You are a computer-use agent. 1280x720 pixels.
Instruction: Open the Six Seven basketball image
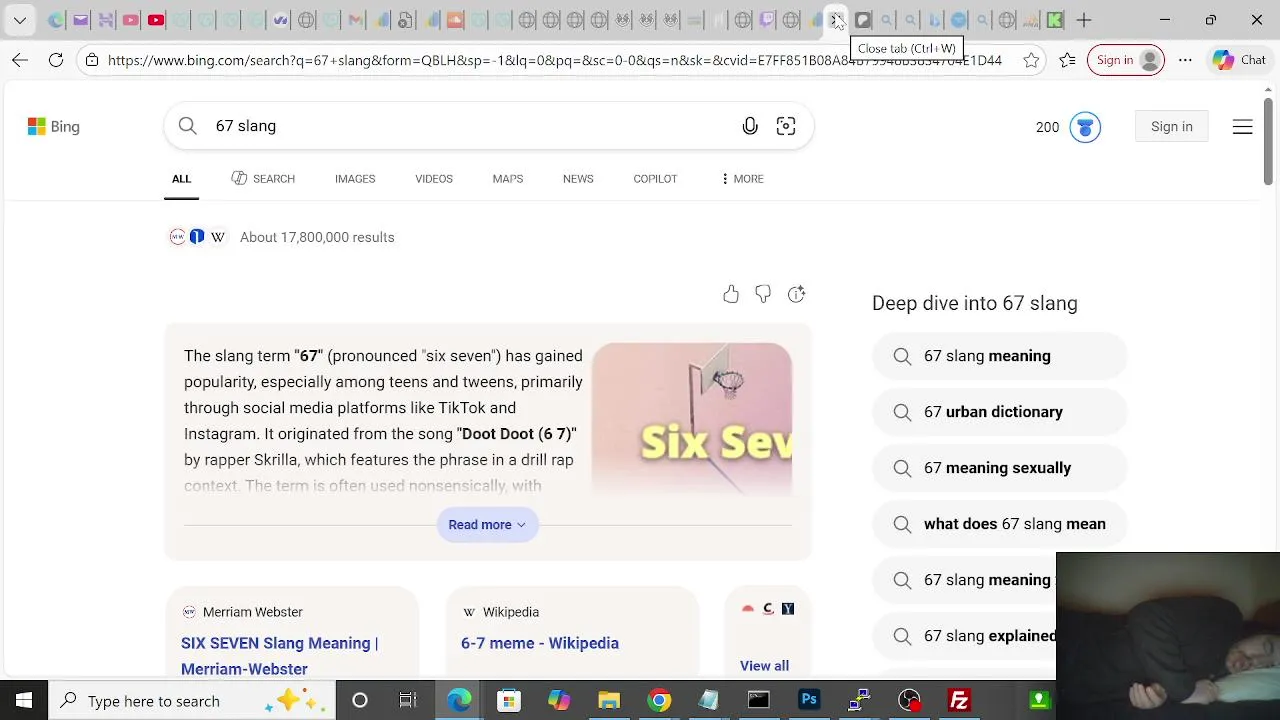tap(692, 417)
